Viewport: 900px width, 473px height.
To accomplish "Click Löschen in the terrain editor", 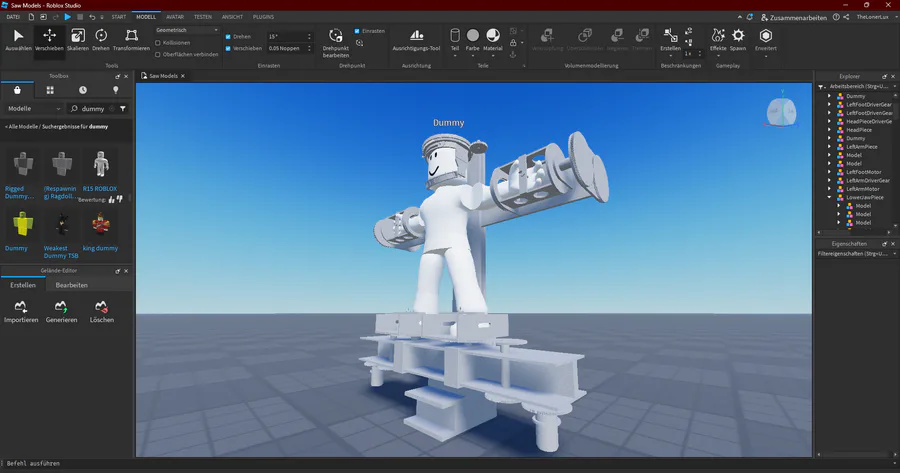I will [x=102, y=312].
